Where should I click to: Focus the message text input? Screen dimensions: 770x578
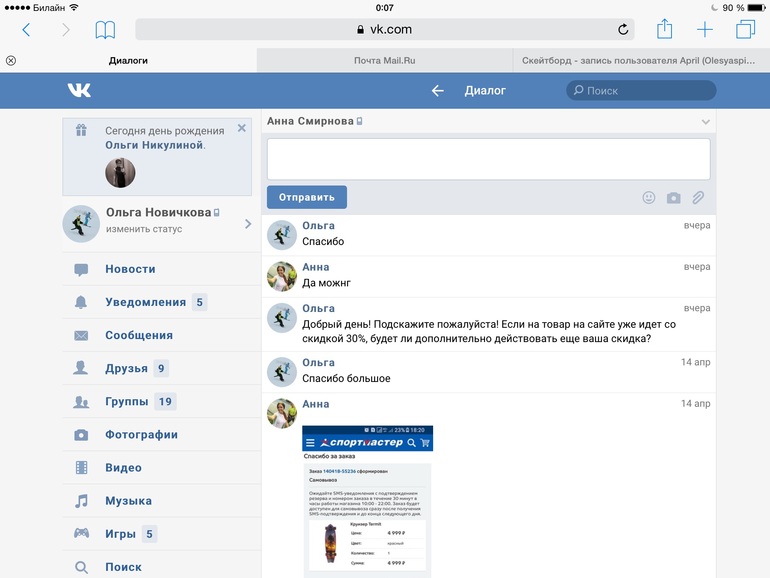tap(488, 159)
